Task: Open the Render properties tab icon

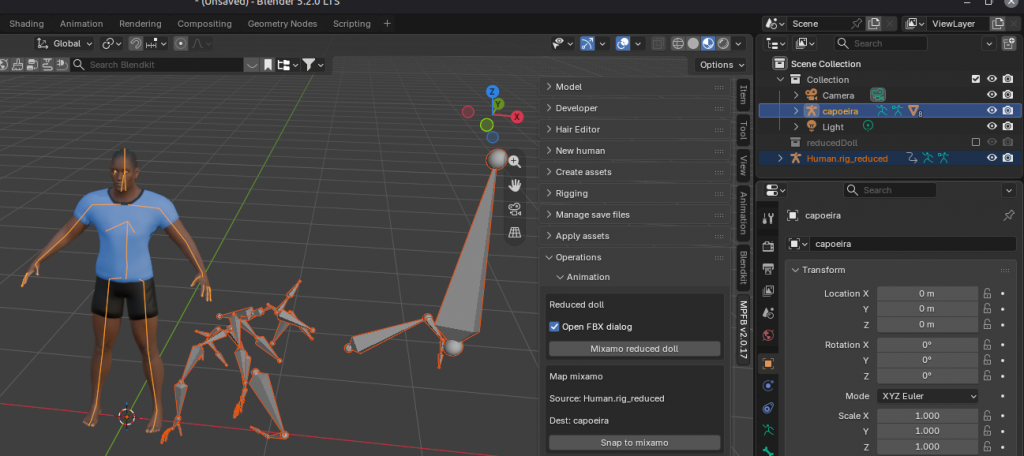Action: pos(769,246)
